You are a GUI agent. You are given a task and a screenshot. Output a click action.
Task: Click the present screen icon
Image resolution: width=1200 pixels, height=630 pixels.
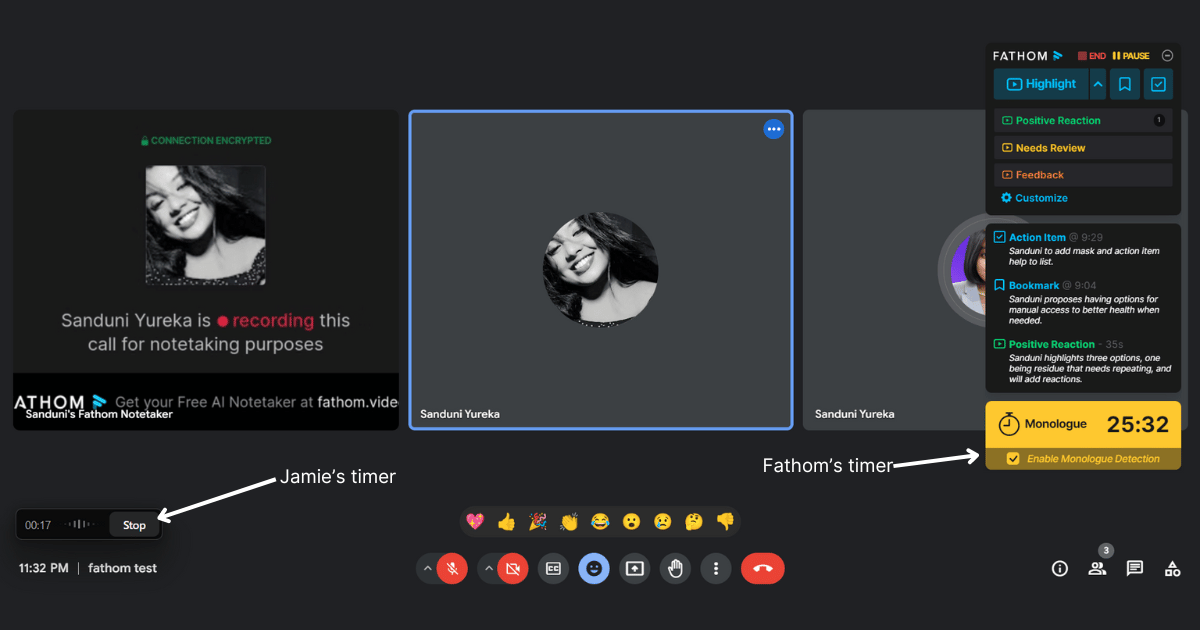click(635, 568)
